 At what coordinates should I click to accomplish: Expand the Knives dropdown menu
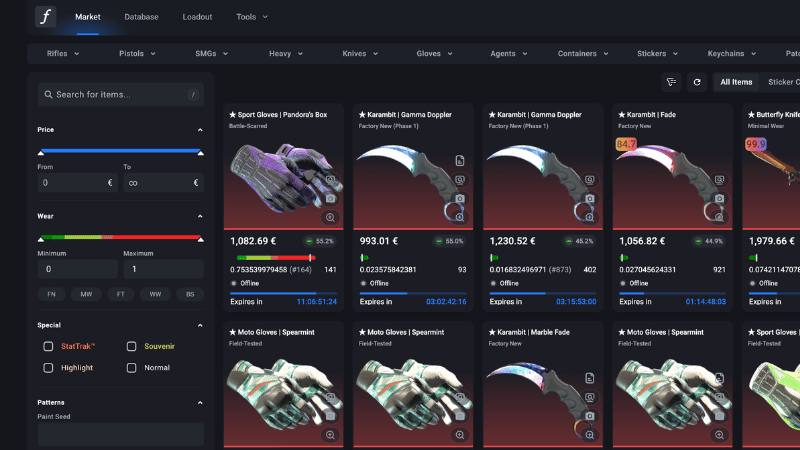360,53
